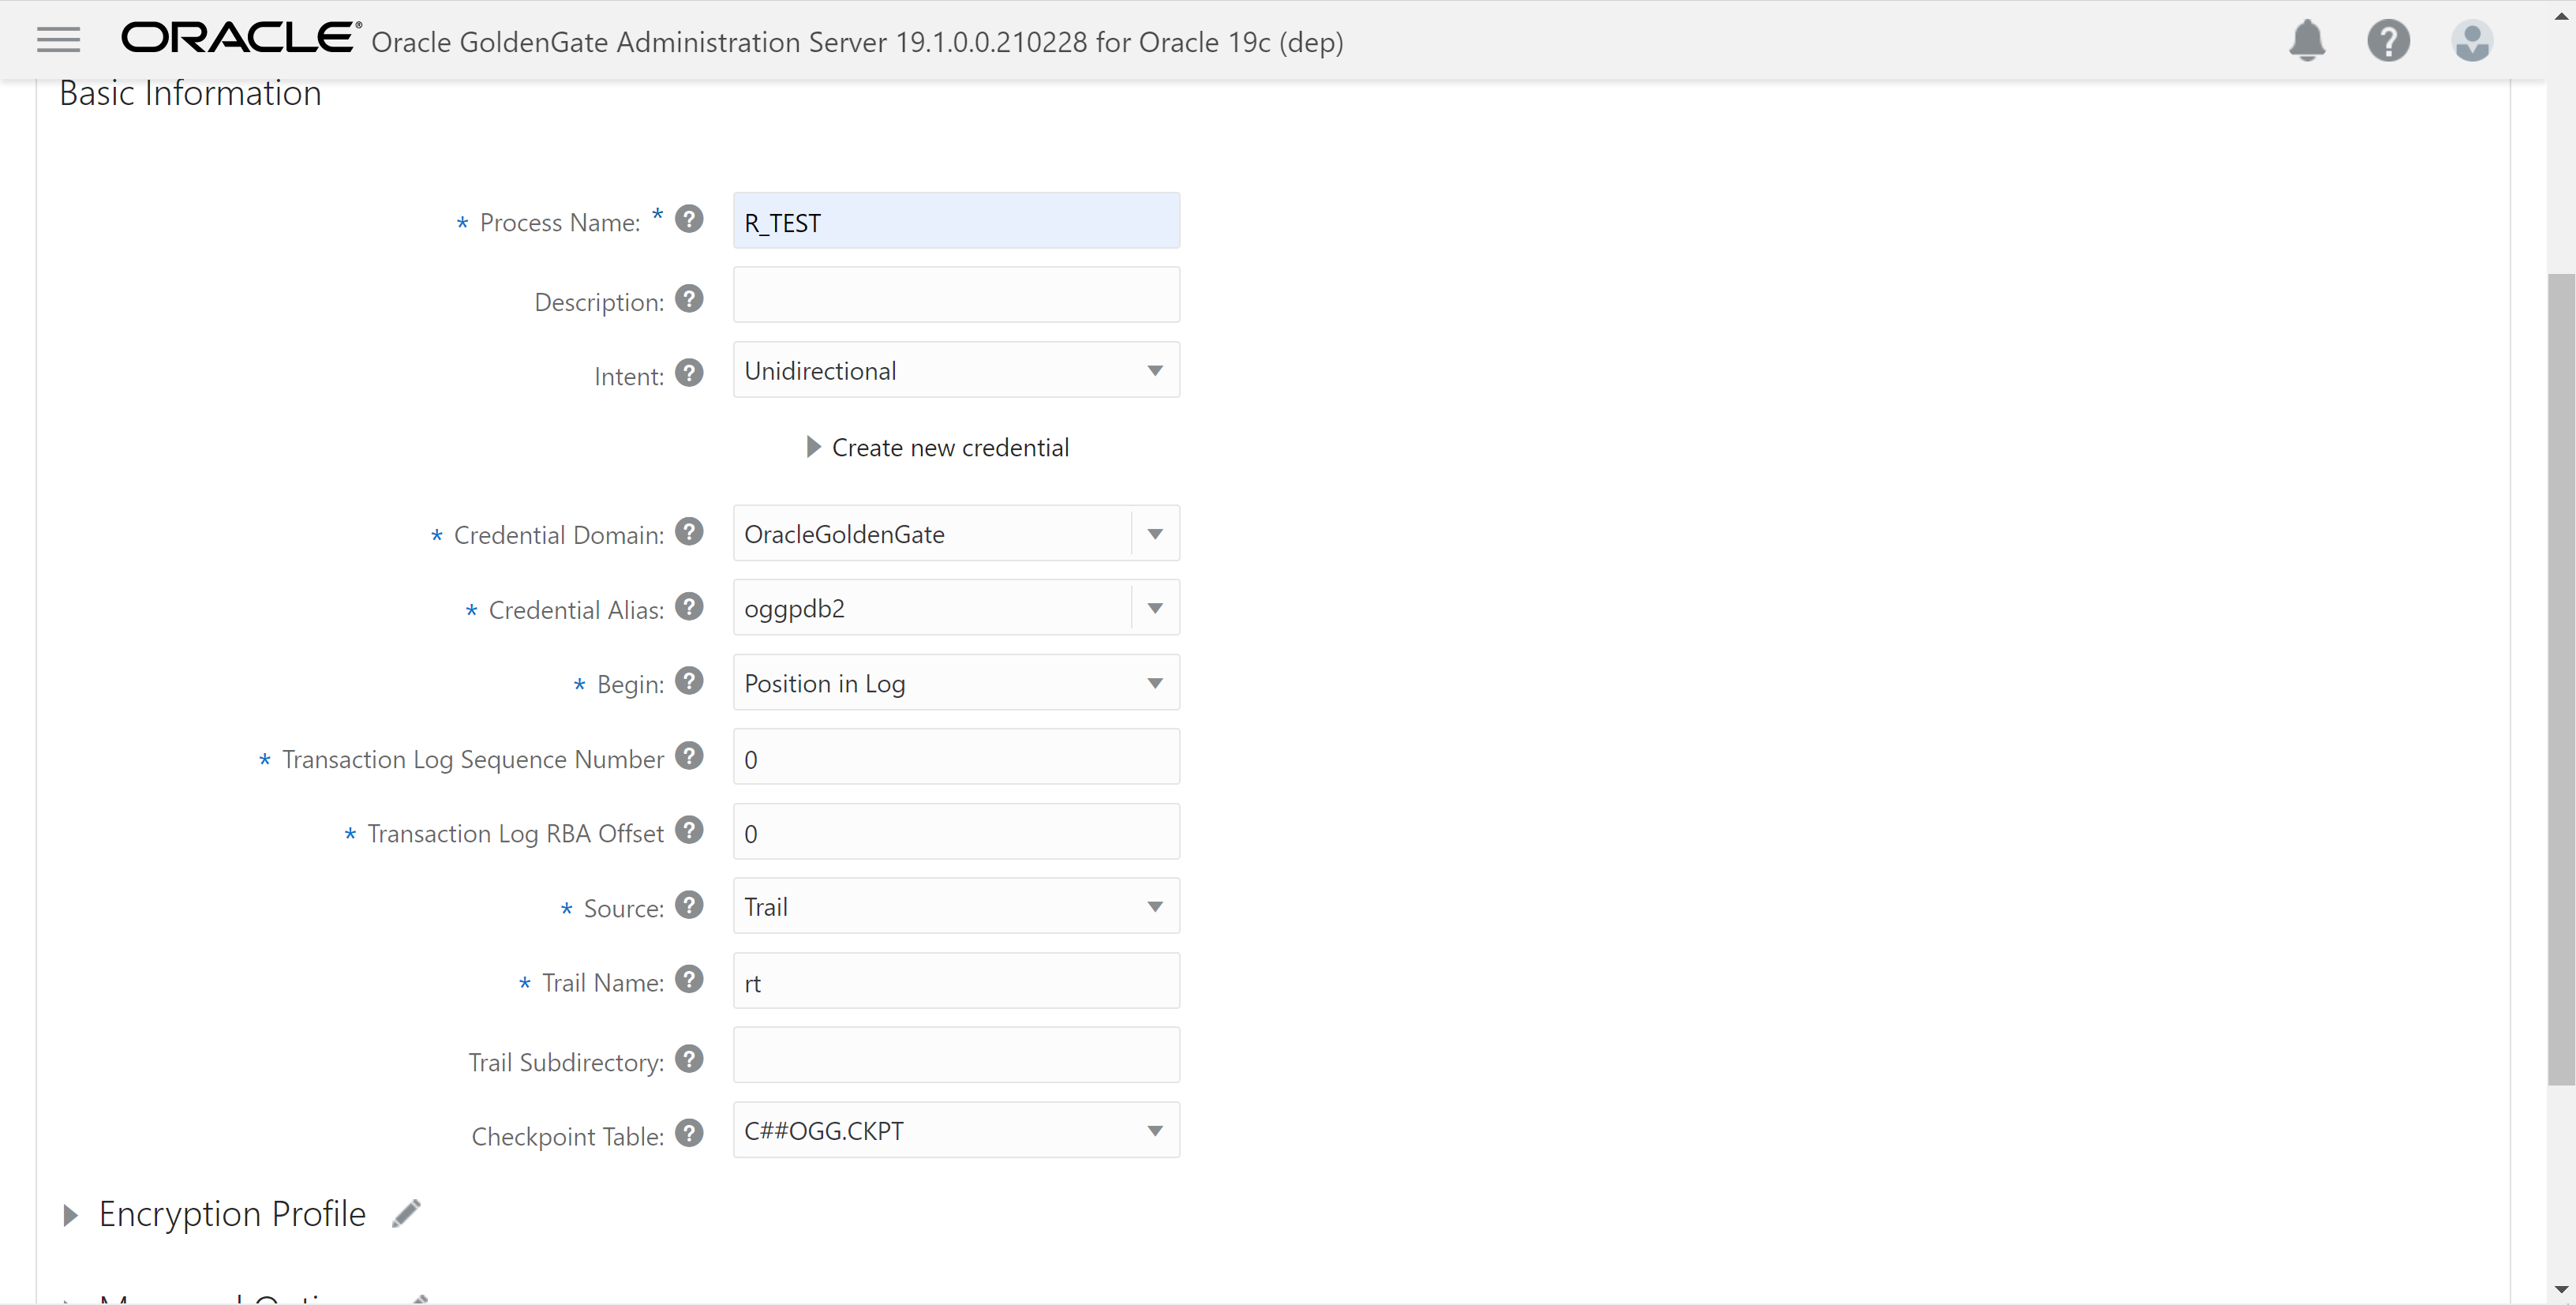Screen dimensions: 2576x1305
Task: Click the empty Description input field
Action: (955, 296)
